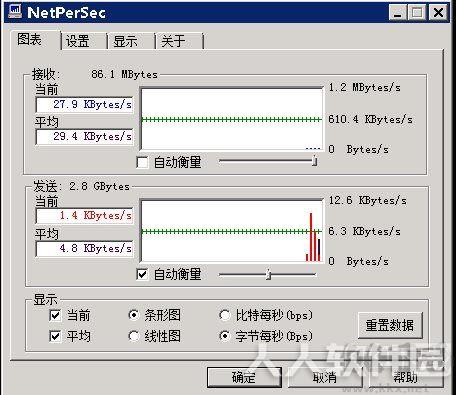This screenshot has width=456, height=395.
Task: Select 字节每秒 (Bps) units
Action: (x=225, y=336)
